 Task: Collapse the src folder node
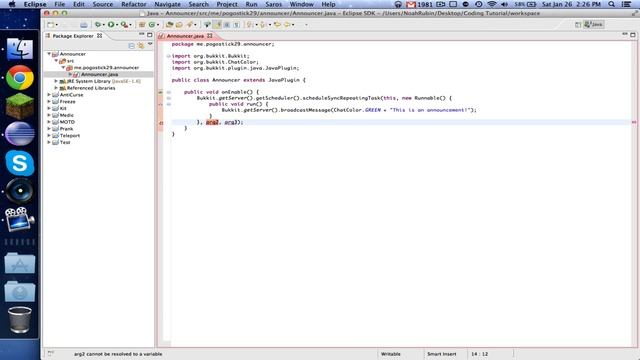[56, 61]
